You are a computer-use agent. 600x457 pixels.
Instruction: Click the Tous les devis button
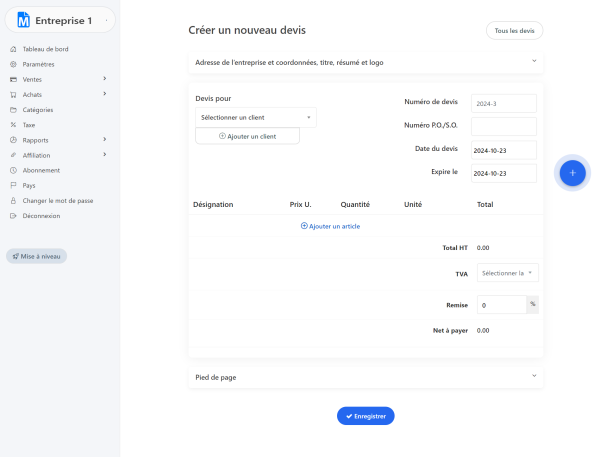514,31
